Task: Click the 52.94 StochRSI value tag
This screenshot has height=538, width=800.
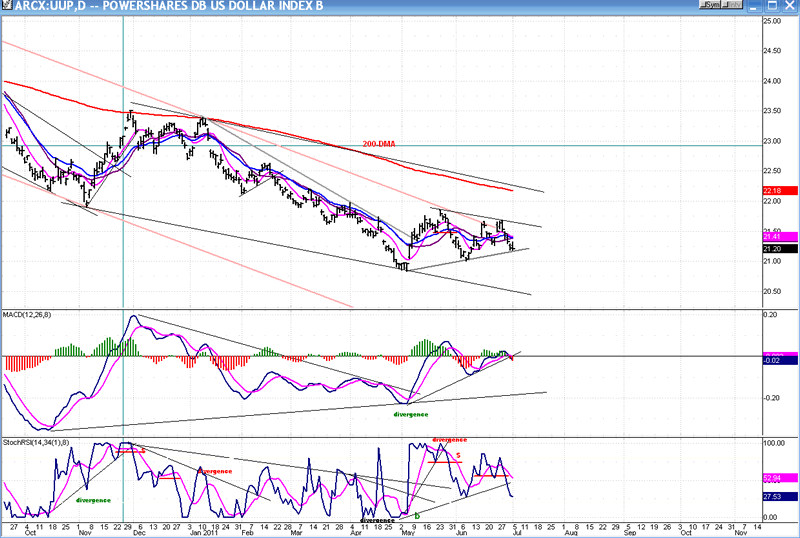Action: [776, 479]
